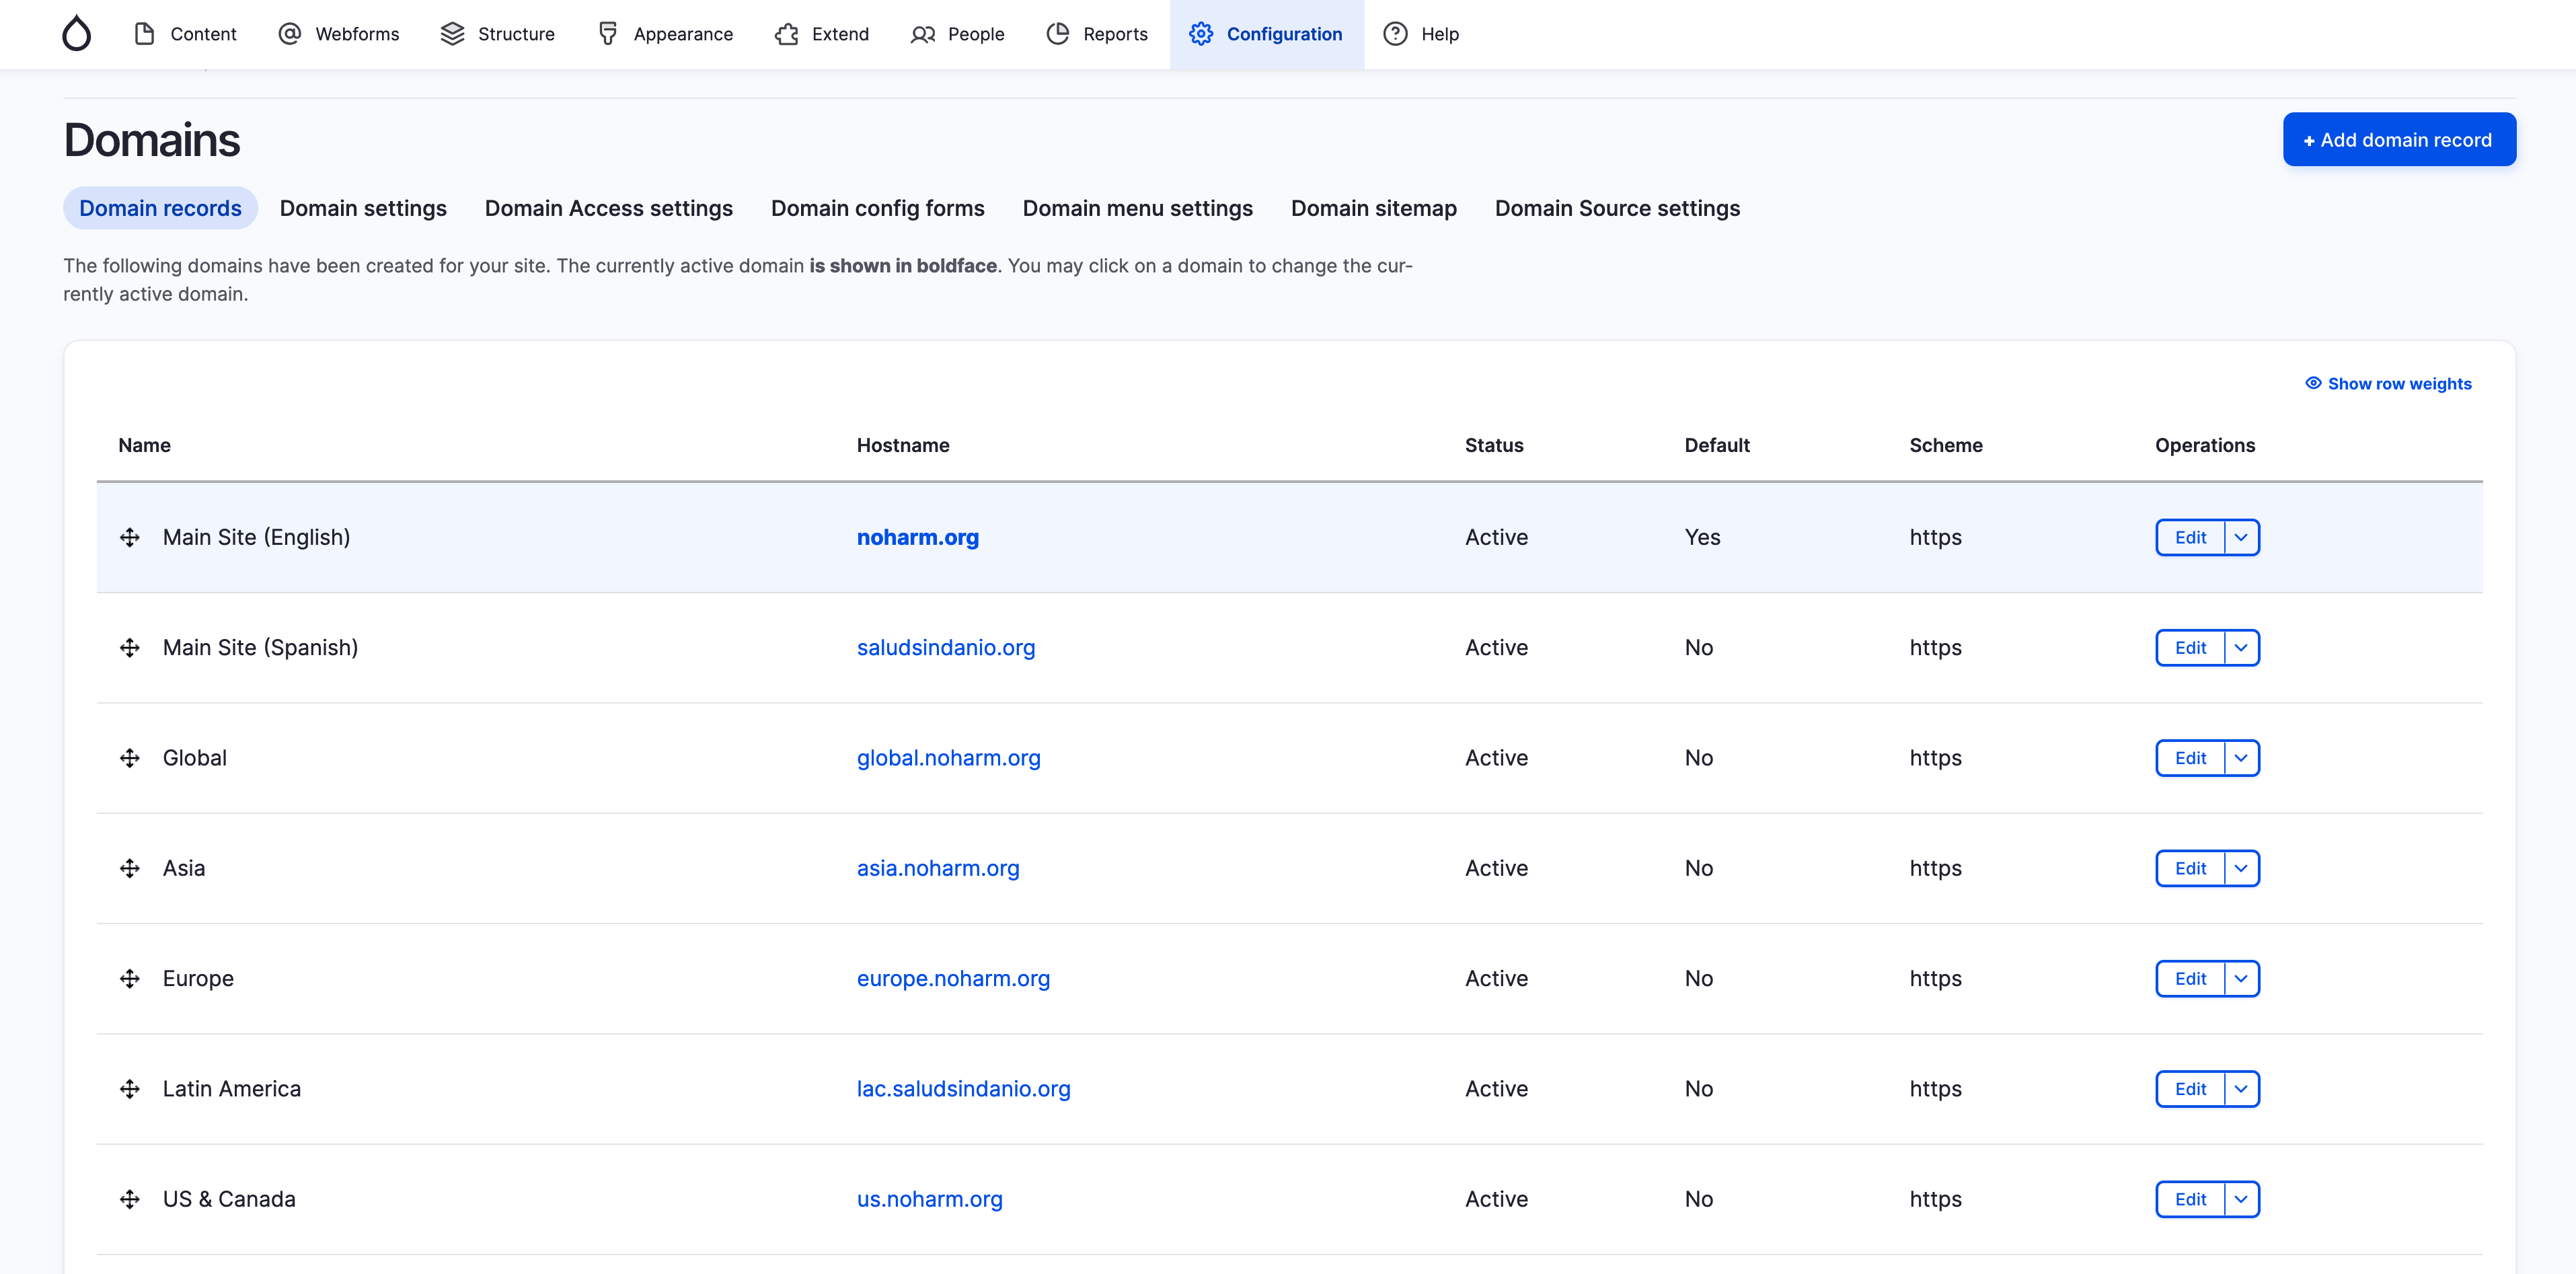Grab the drag handle for Main Site (English)
2576x1274 pixels.
click(130, 537)
